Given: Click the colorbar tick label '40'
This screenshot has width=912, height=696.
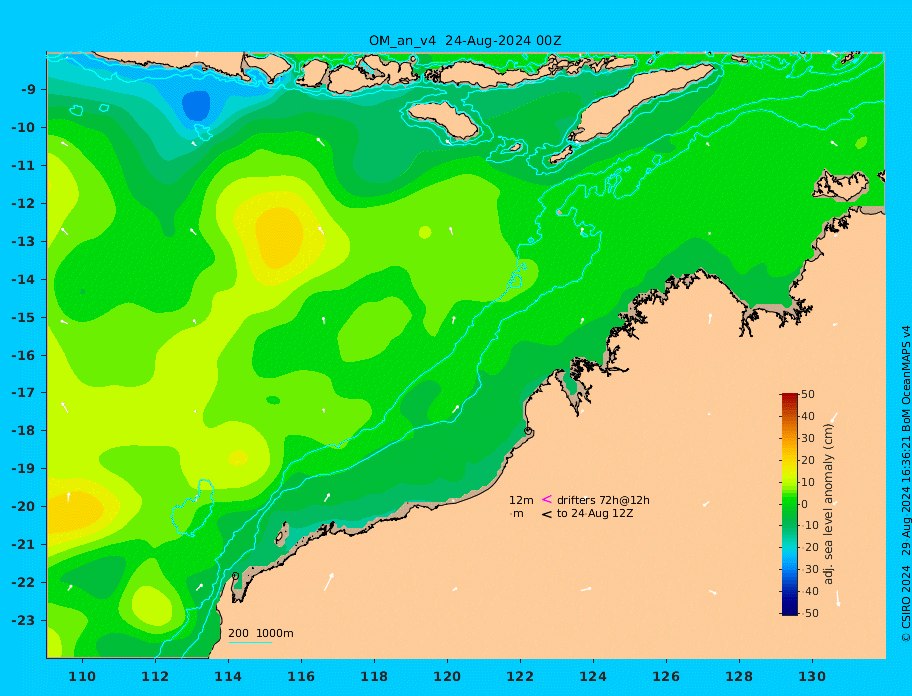Looking at the screenshot, I should click(808, 416).
